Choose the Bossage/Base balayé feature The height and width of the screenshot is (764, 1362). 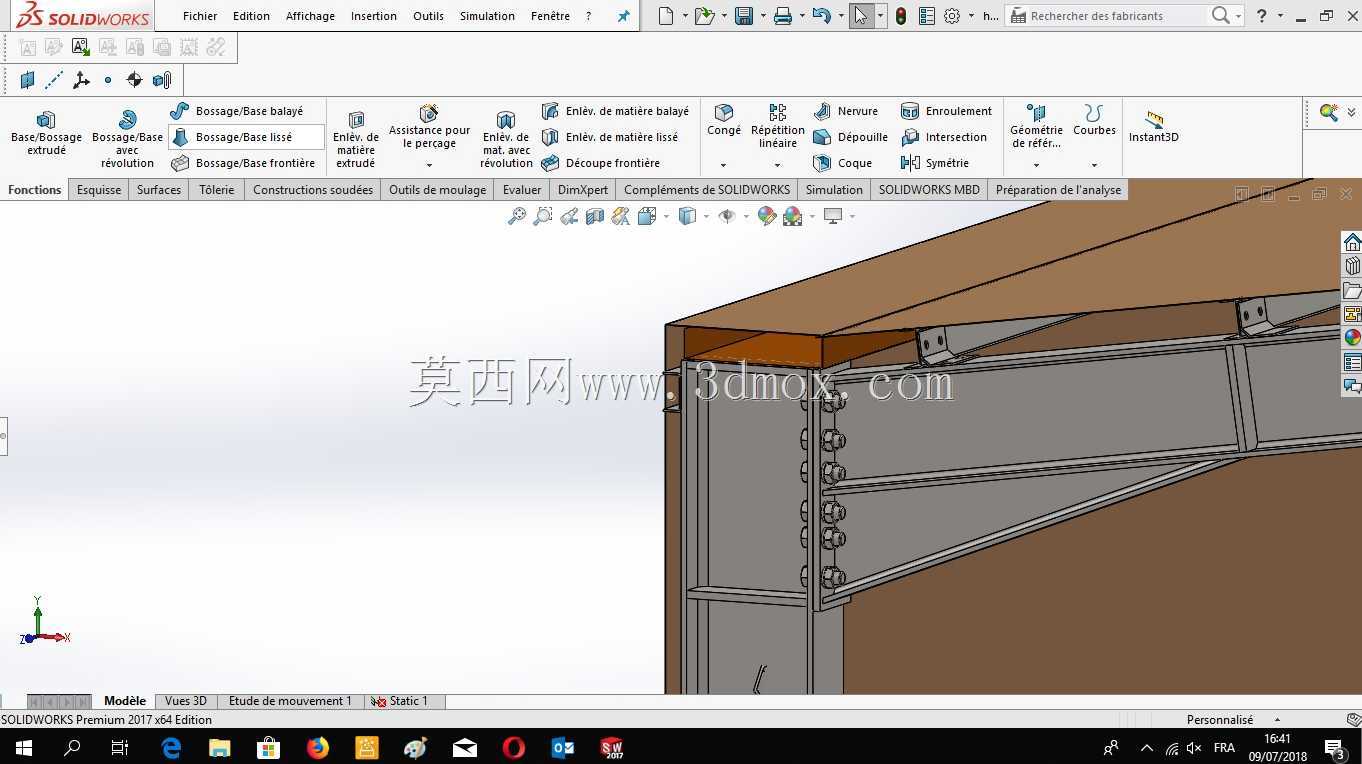click(x=237, y=111)
